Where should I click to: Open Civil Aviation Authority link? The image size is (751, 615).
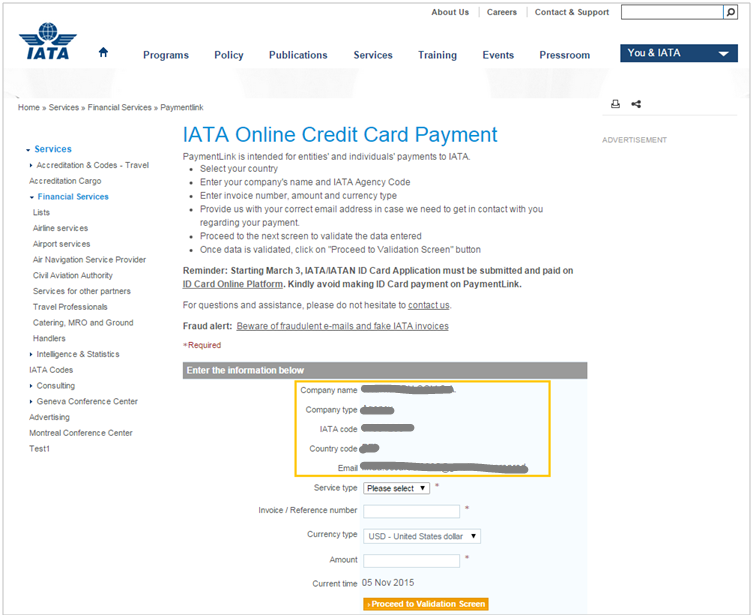tap(73, 275)
